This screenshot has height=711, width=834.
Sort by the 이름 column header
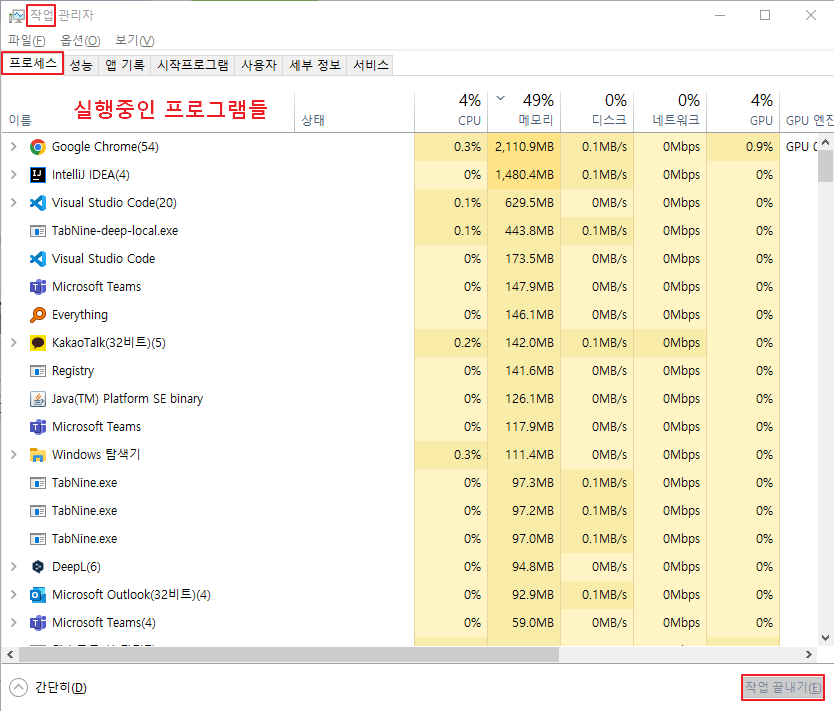point(148,111)
